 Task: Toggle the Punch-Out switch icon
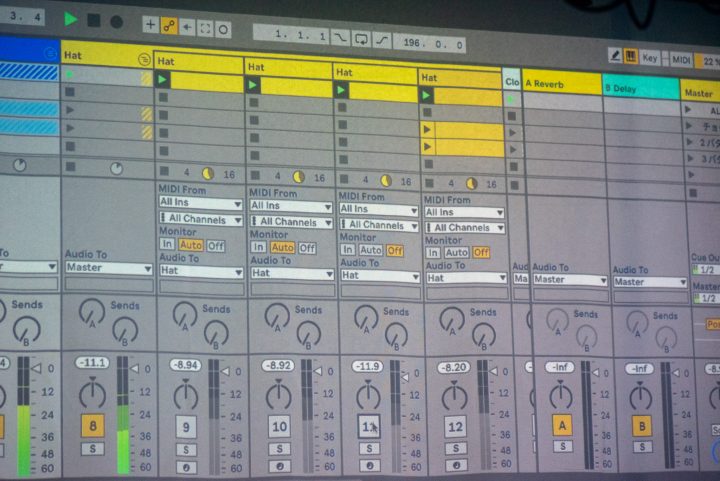[382, 41]
